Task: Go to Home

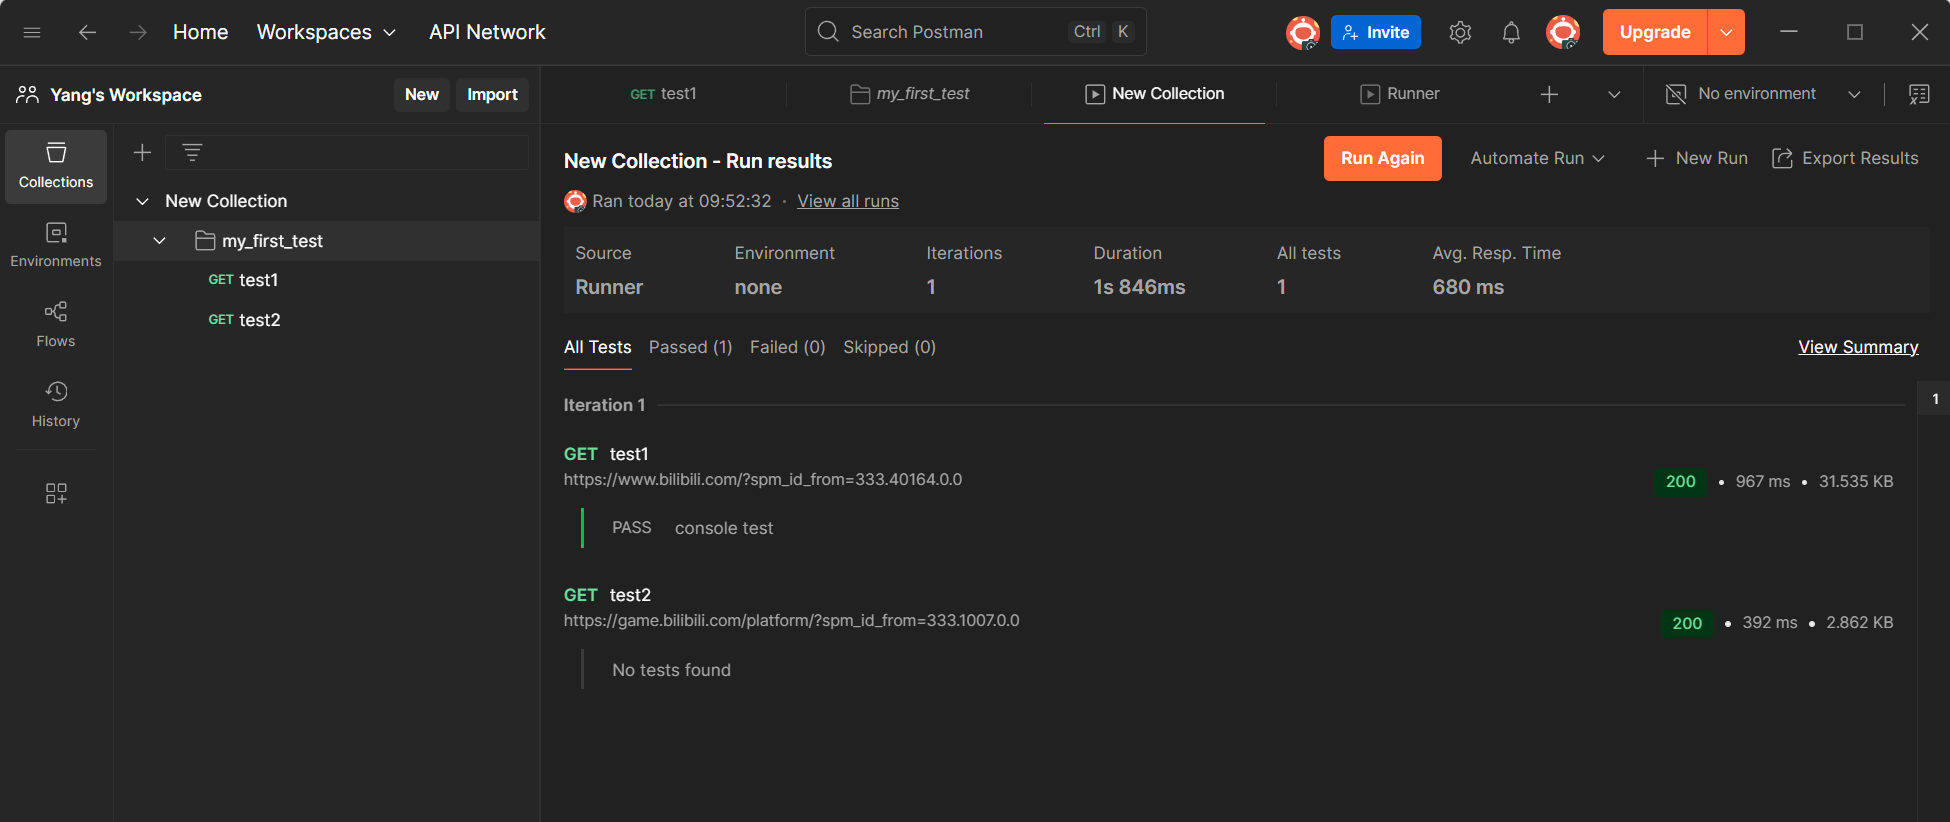Action: 200,32
